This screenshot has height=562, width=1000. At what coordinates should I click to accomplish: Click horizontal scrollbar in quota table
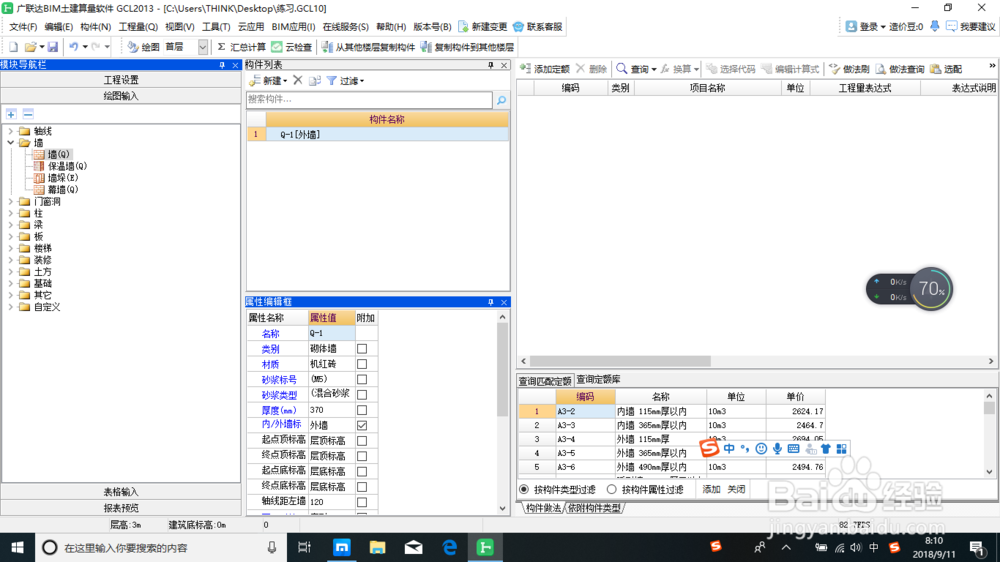[621, 361]
